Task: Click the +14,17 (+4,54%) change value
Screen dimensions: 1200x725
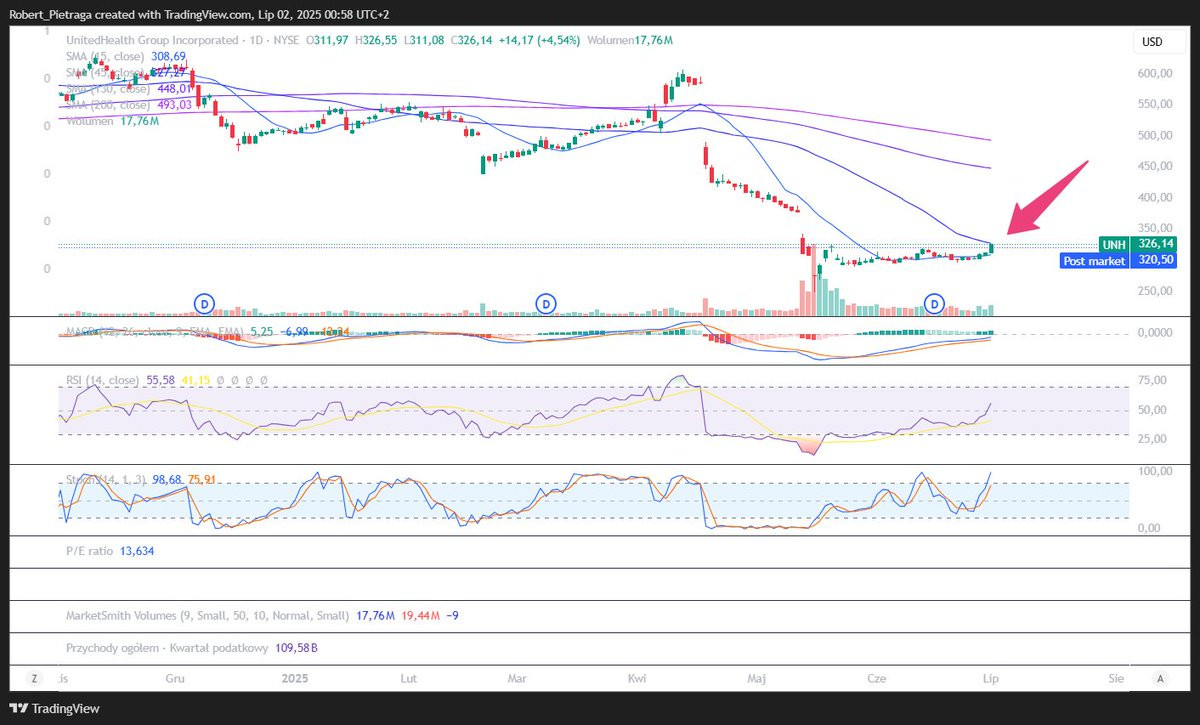Action: click(x=539, y=40)
